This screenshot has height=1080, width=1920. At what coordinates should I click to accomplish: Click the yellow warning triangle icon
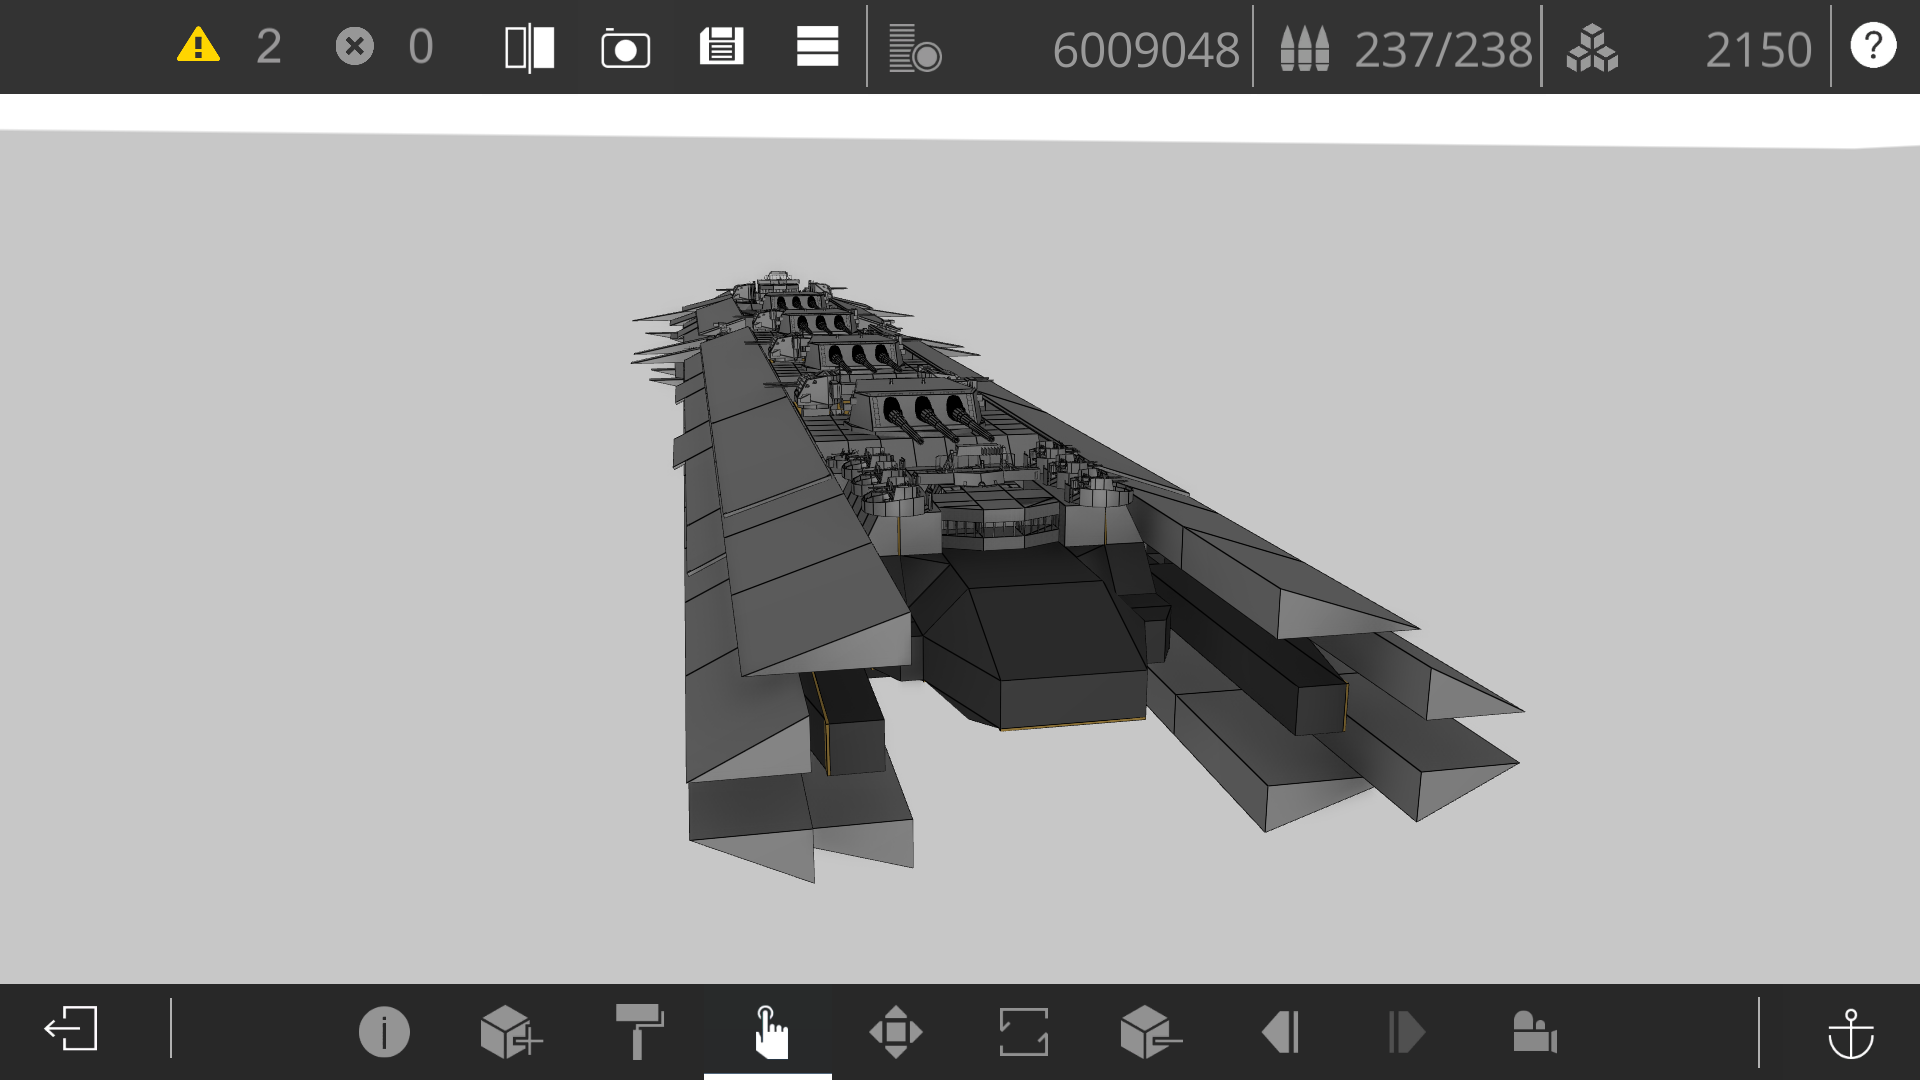coord(198,46)
